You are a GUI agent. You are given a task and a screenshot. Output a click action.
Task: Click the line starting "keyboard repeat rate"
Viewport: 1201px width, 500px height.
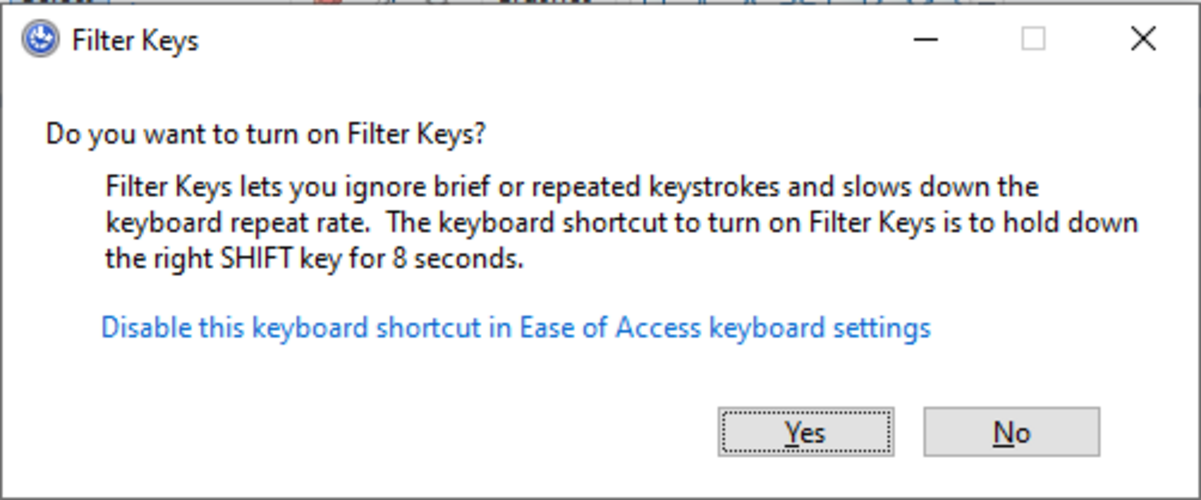click(x=621, y=223)
